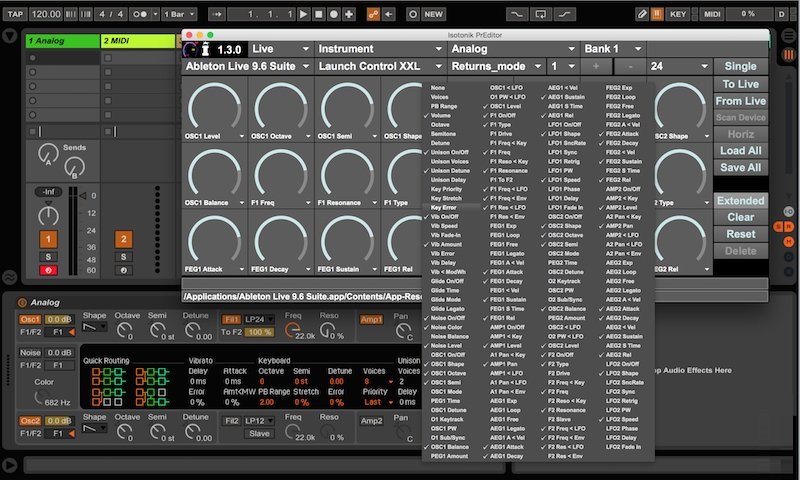Arm the arrangement Record button

[x=334, y=14]
